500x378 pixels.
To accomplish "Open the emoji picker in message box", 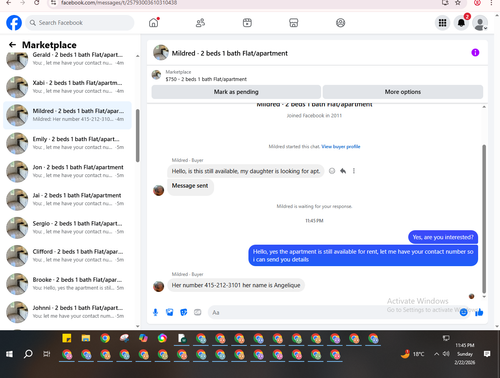I will pos(463,312).
